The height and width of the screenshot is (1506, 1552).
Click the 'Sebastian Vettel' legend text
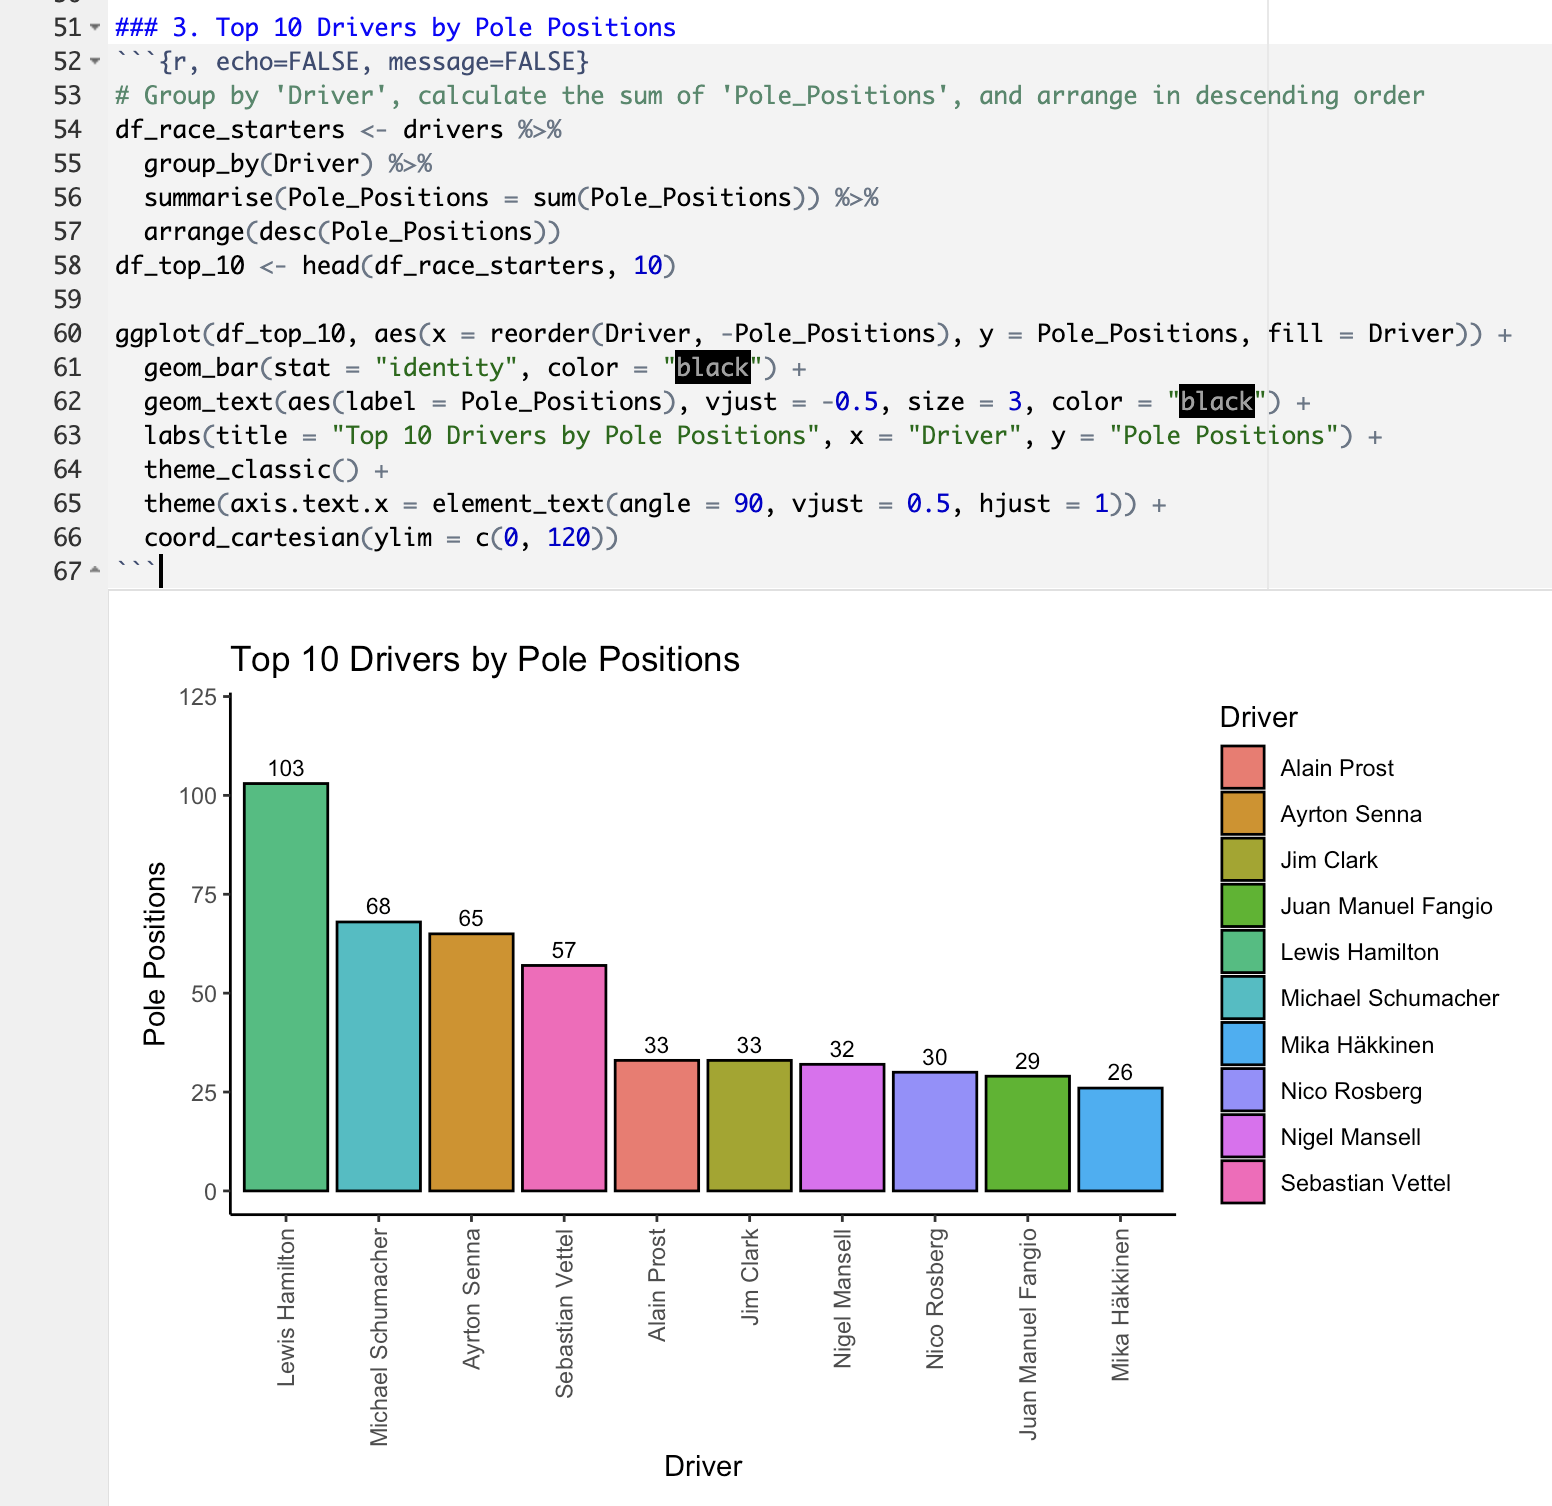point(1365,1183)
